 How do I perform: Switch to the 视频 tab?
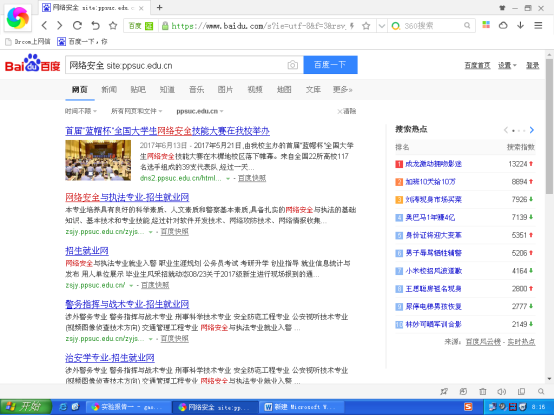[x=255, y=89]
